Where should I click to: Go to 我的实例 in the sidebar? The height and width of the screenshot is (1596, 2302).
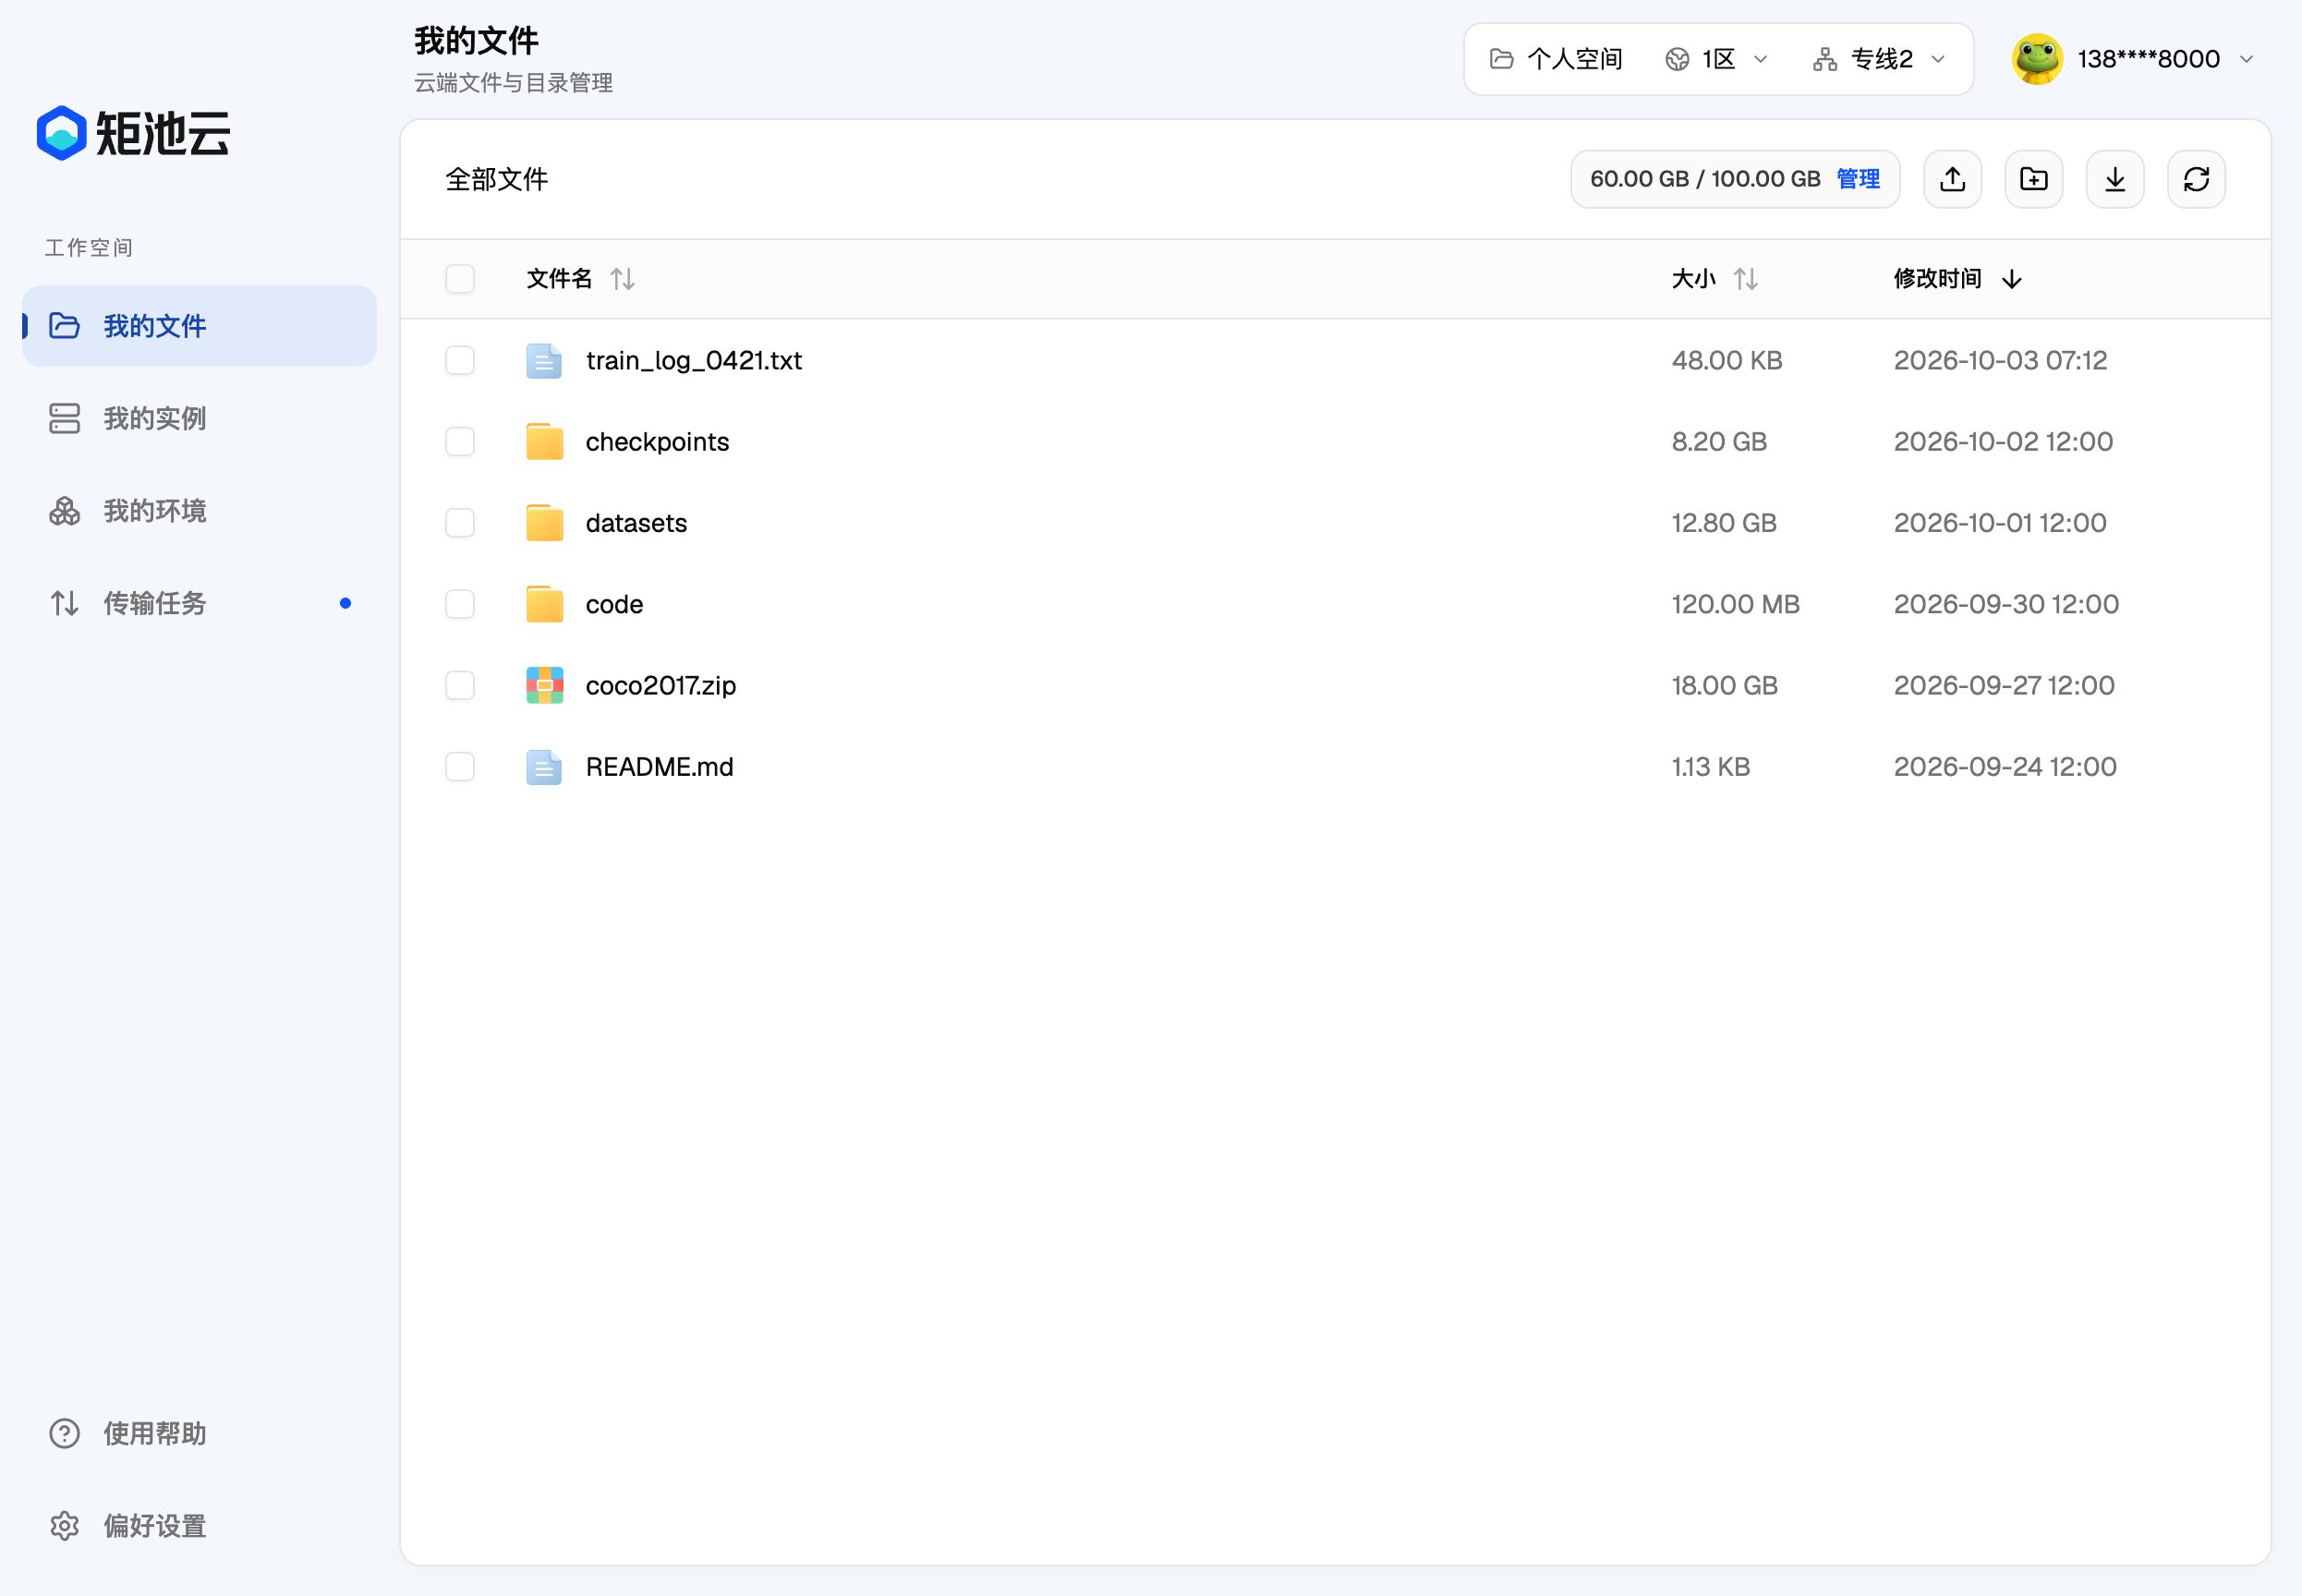pos(199,418)
